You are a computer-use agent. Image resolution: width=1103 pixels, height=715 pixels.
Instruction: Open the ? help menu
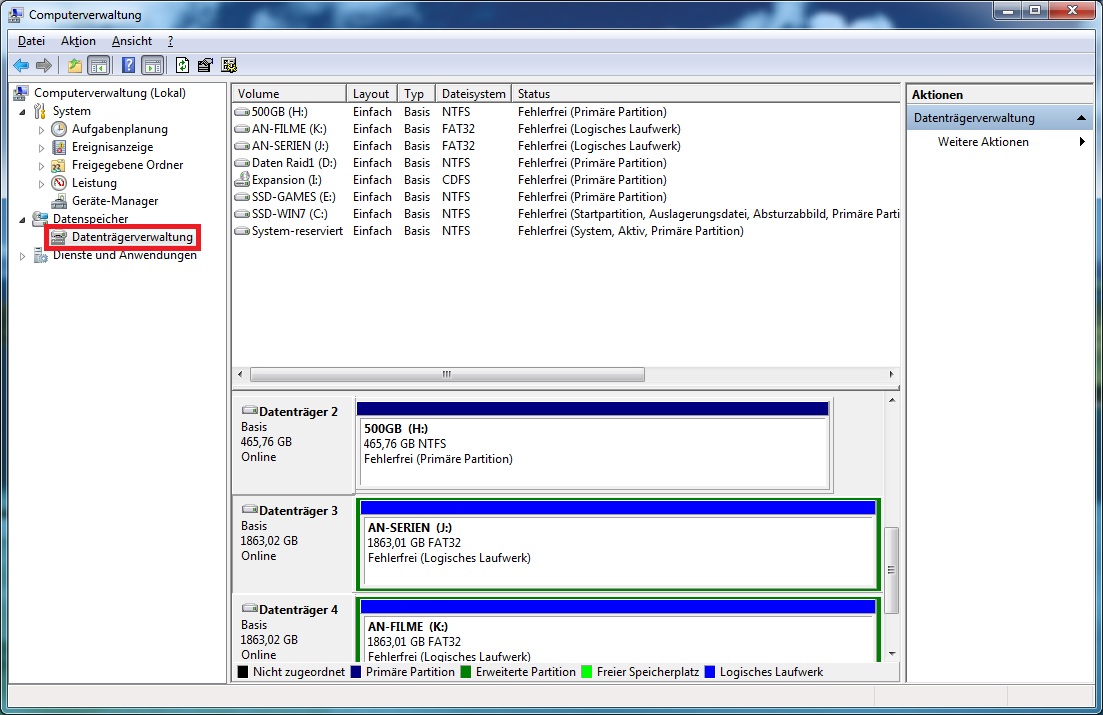170,41
